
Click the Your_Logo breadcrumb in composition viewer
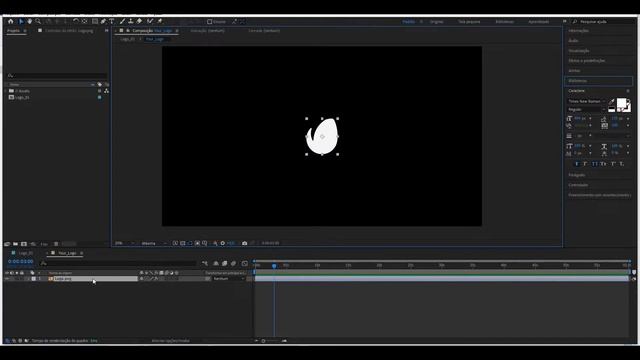click(155, 39)
